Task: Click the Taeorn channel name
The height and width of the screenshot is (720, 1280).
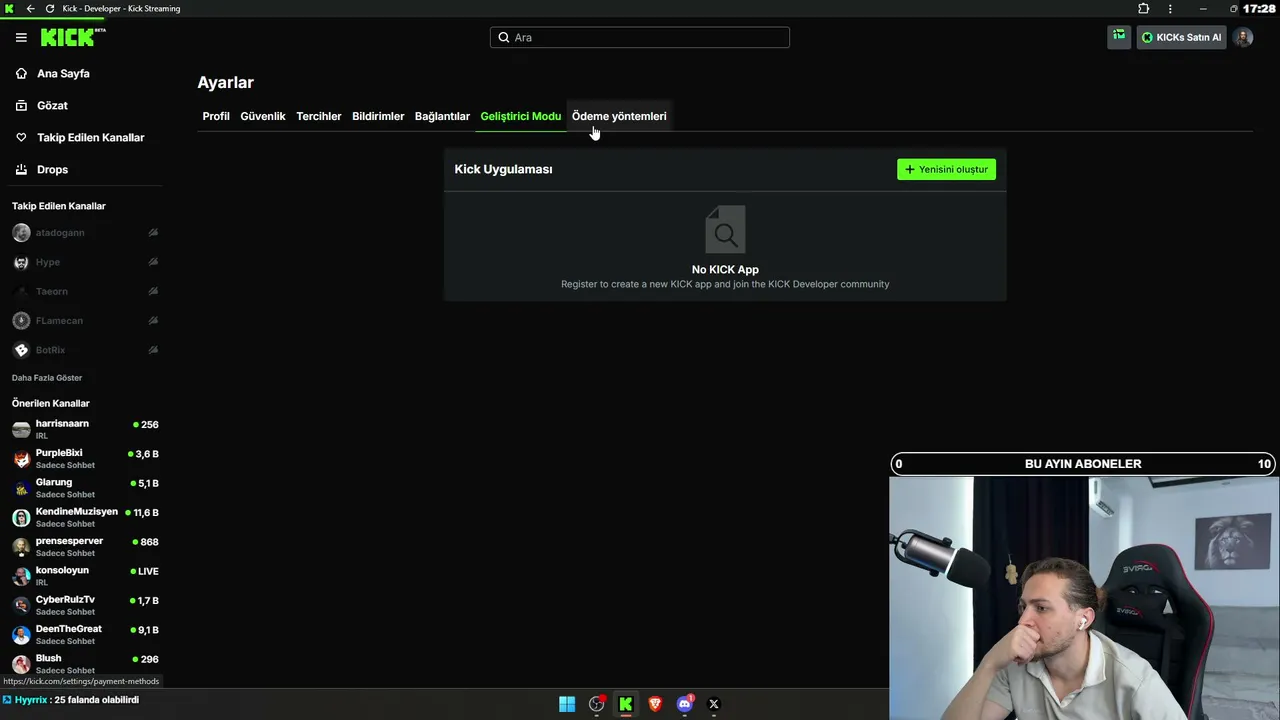Action: point(52,291)
